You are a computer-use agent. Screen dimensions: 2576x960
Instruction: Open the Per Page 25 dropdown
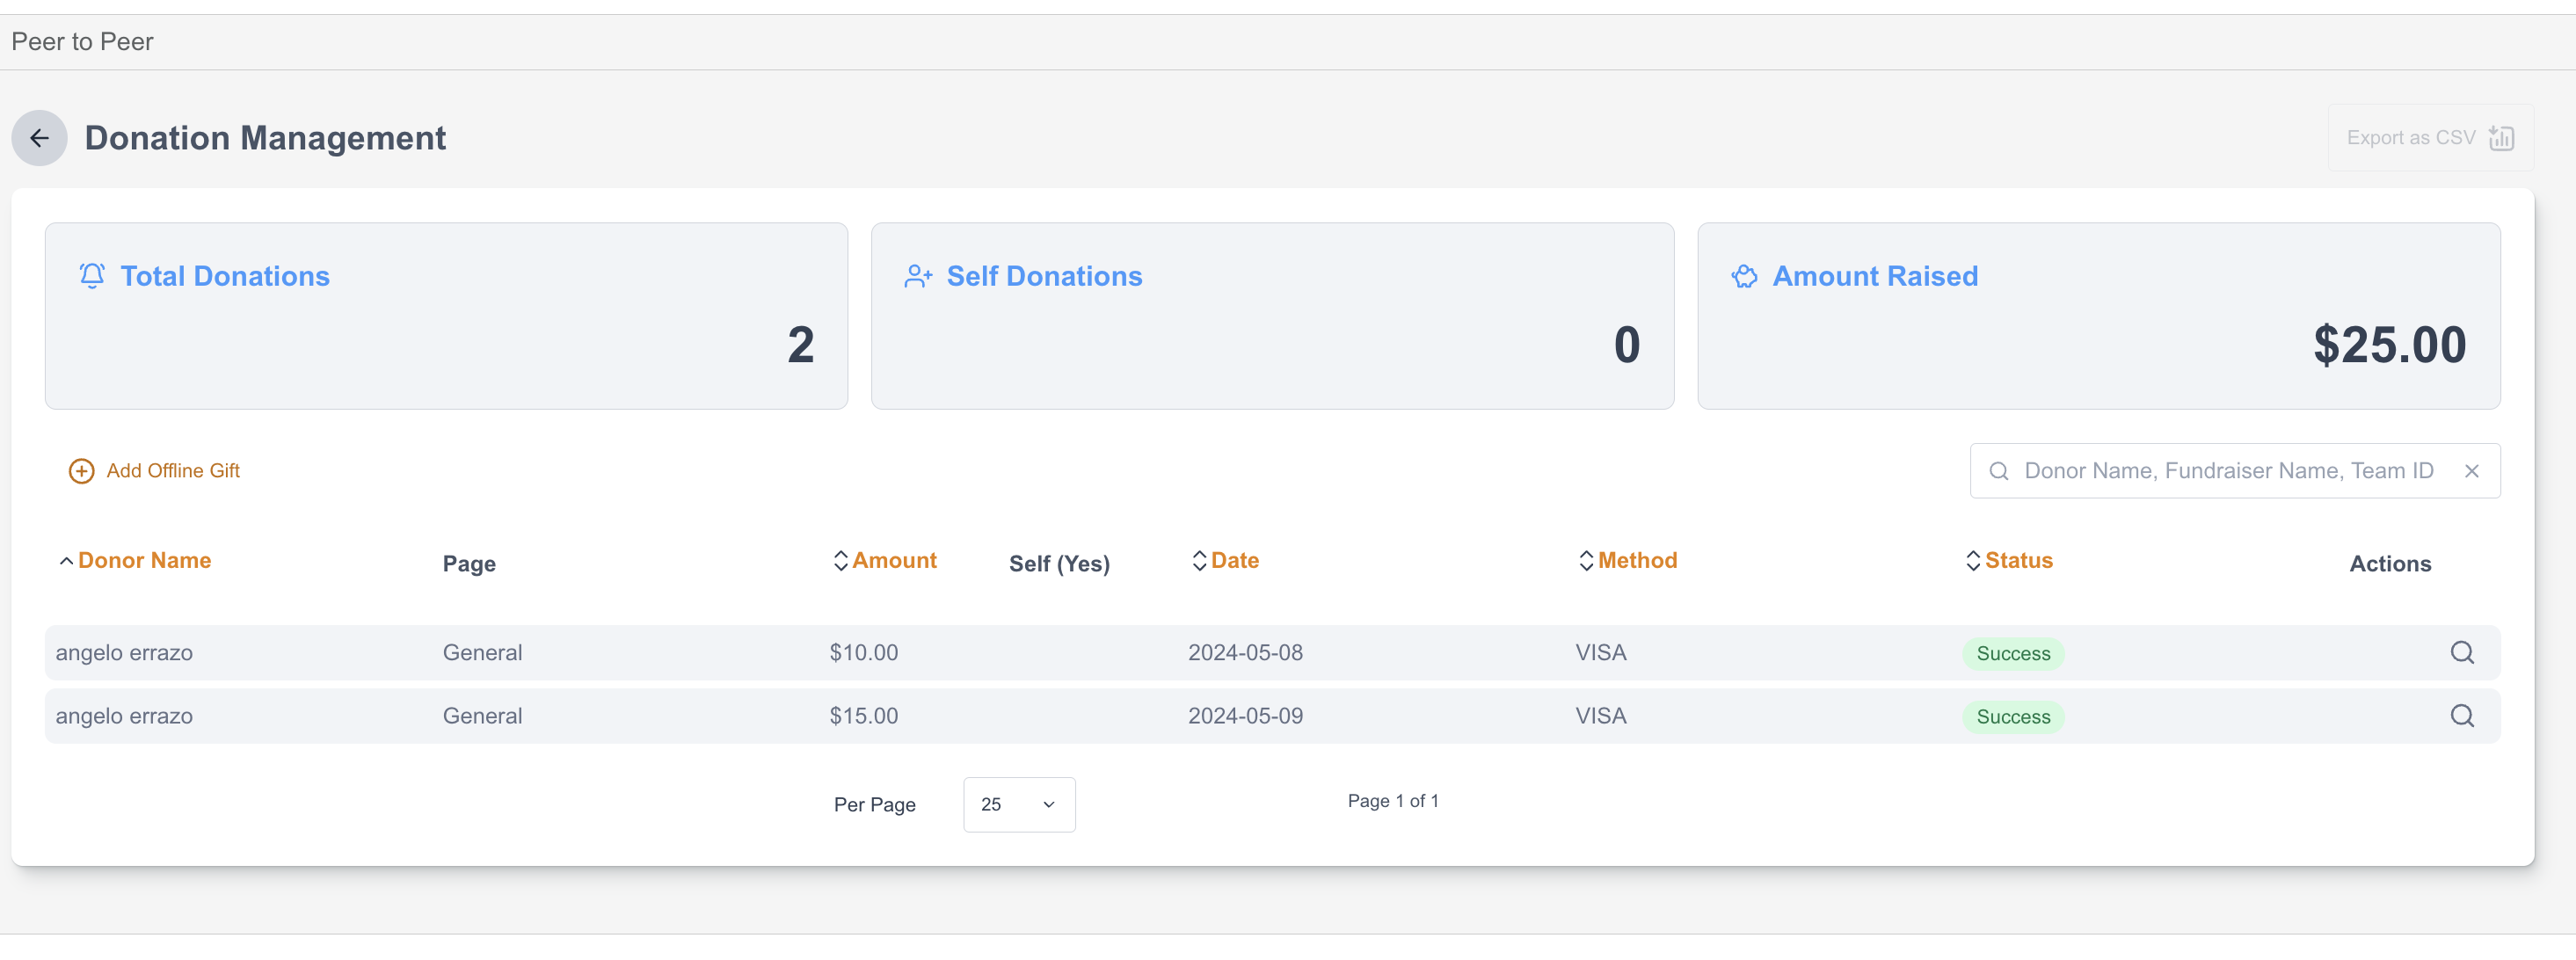[1018, 805]
